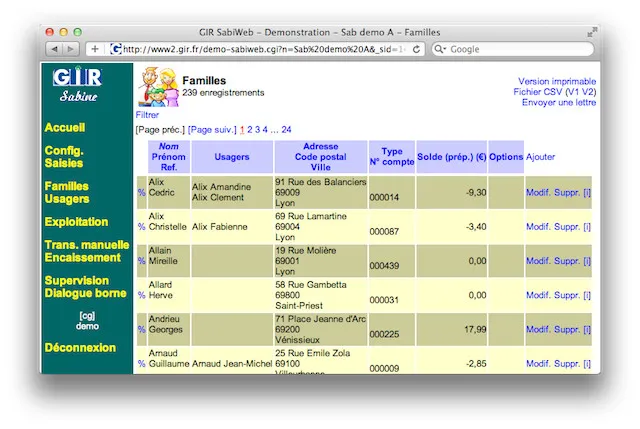Viewport: 640px width, 429px height.
Task: Select Supervision Dialogue borne menu
Action: tap(85, 287)
